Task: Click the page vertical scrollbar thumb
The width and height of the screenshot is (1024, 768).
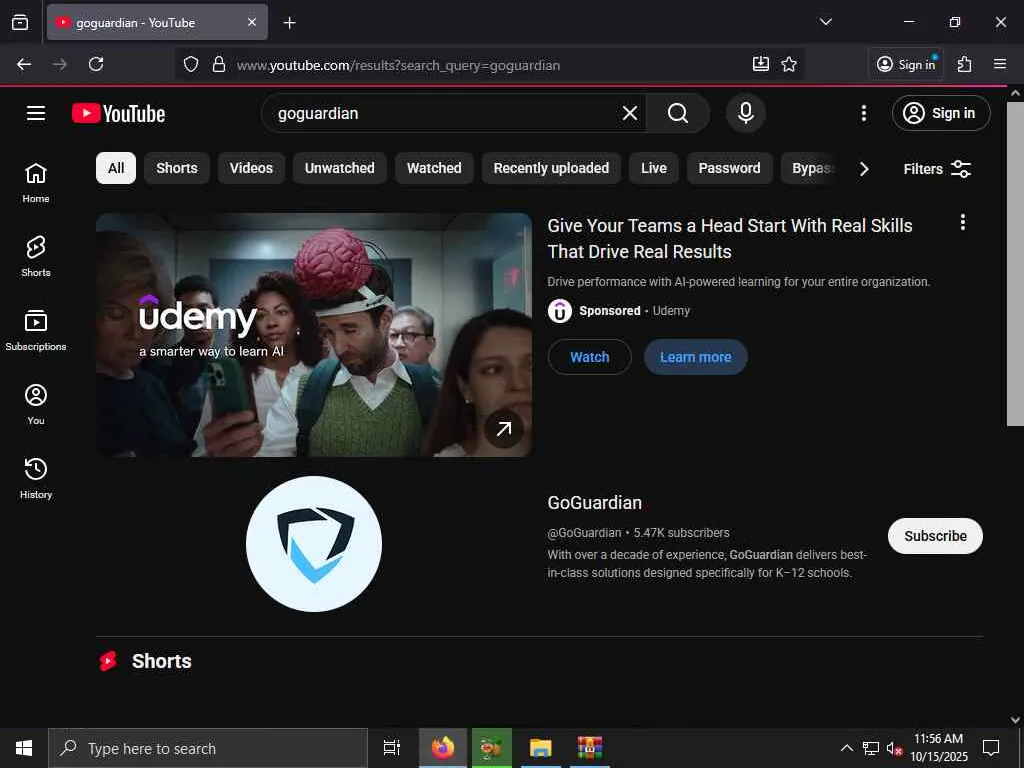Action: tap(1015, 263)
